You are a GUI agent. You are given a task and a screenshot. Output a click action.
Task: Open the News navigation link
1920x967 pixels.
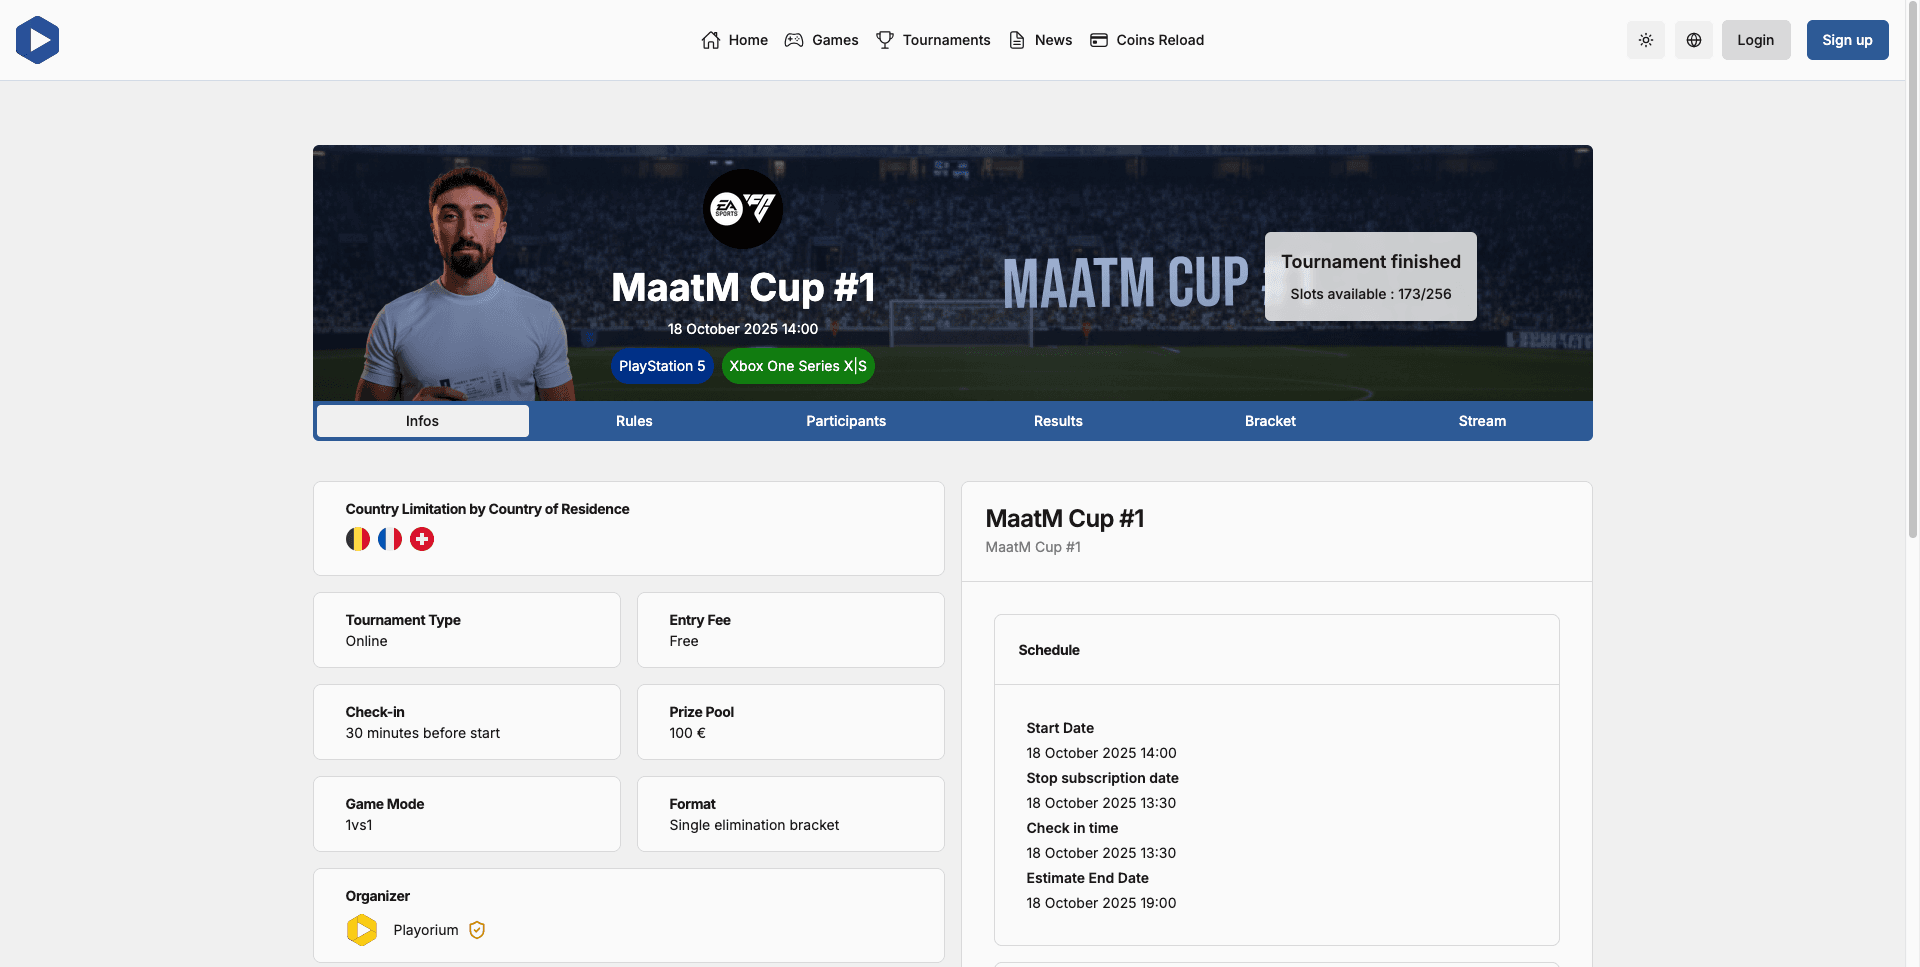click(x=1040, y=40)
